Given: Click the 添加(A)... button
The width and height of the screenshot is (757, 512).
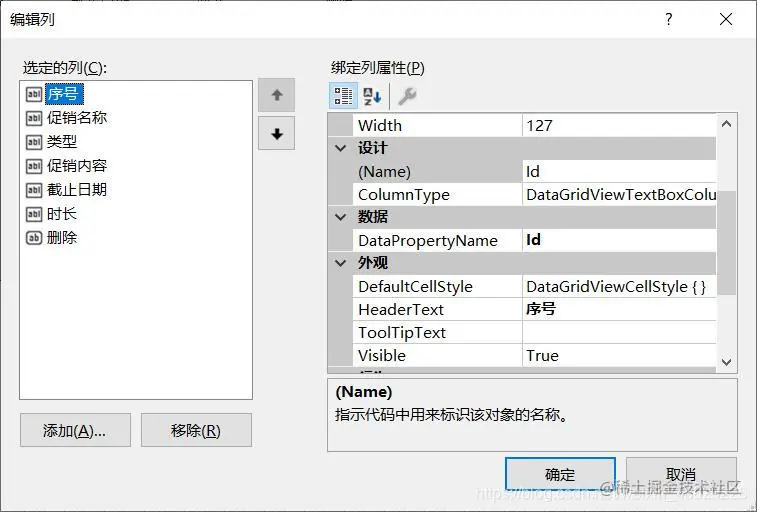Looking at the screenshot, I should (x=75, y=430).
